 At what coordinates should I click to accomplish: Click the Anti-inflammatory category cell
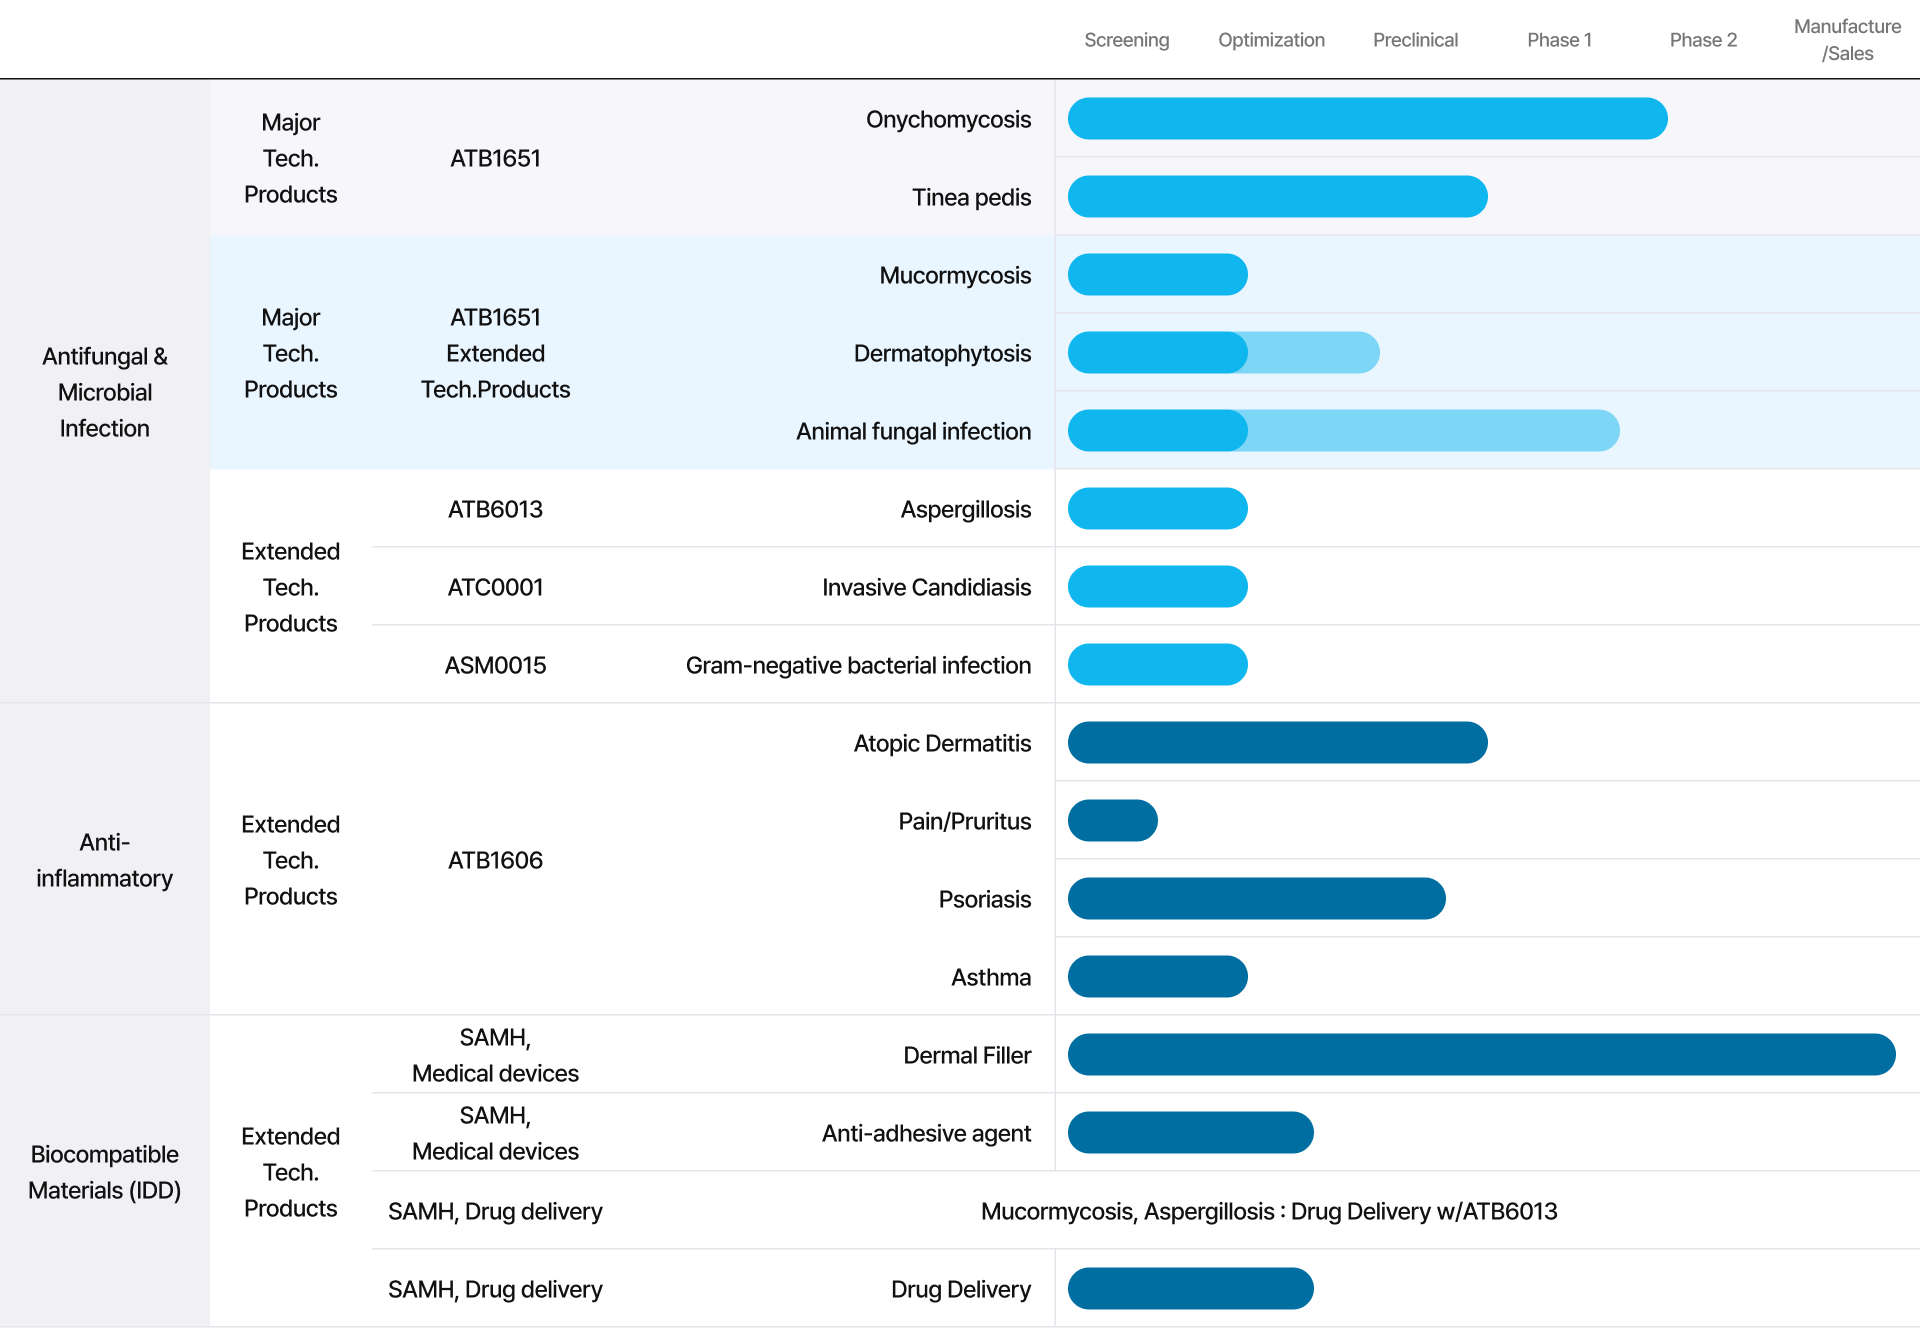click(x=104, y=860)
